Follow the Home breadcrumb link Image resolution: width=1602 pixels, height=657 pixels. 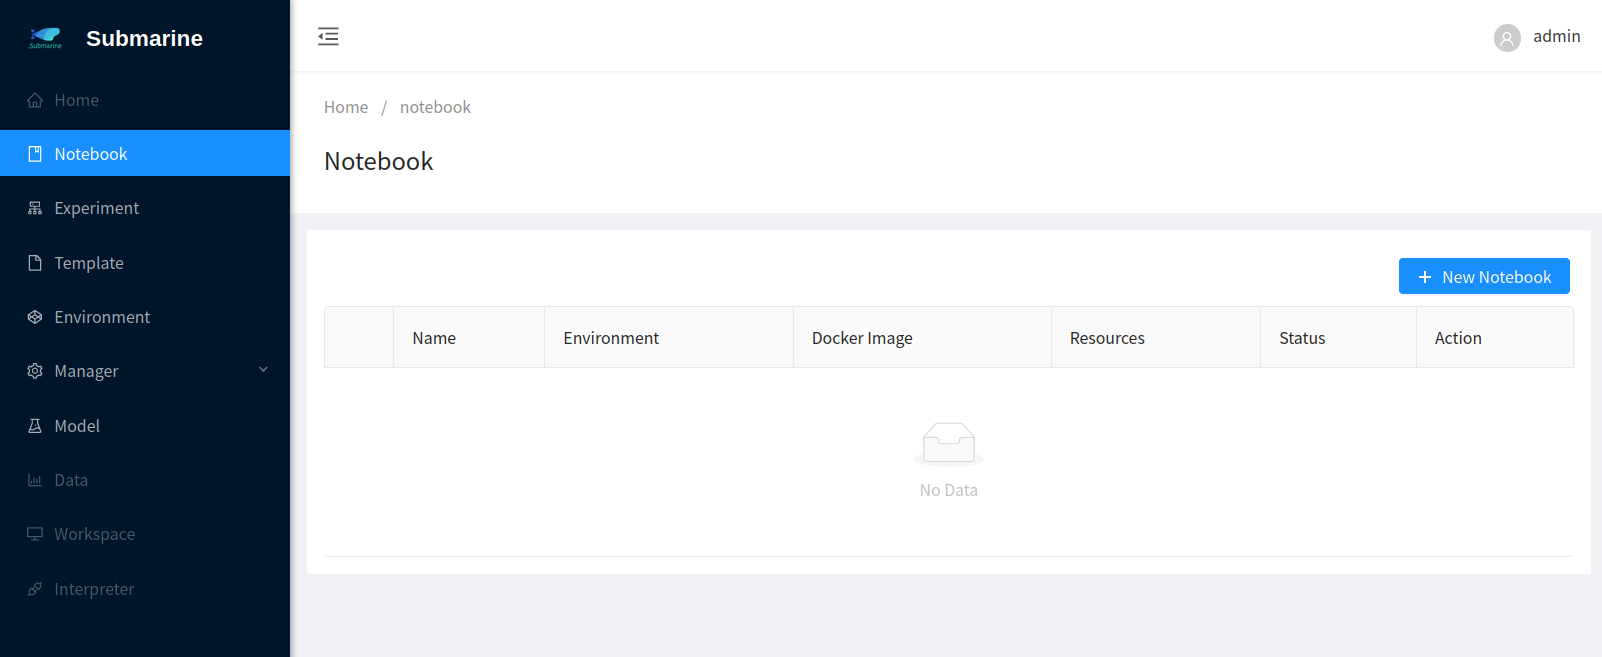point(346,107)
